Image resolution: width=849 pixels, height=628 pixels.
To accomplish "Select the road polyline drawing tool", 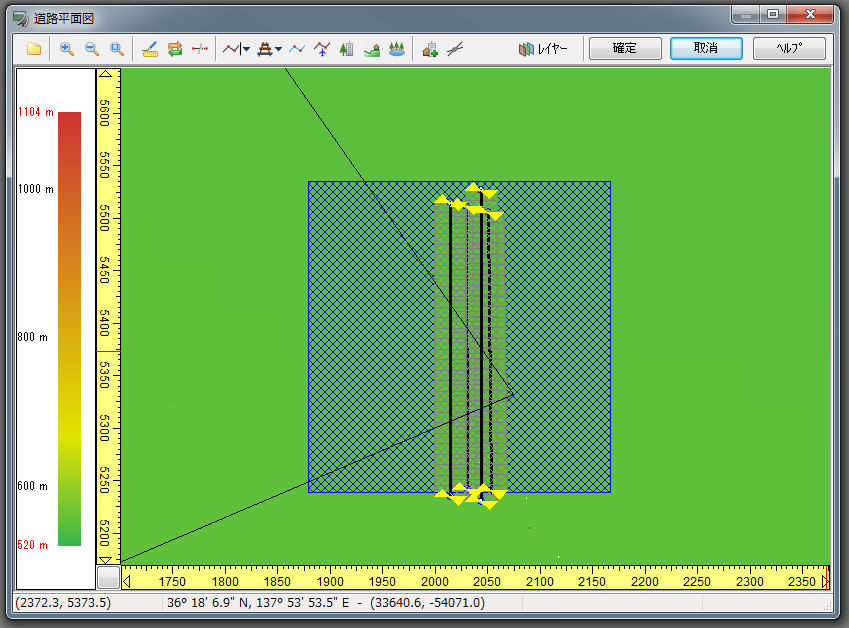I will click(x=231, y=49).
